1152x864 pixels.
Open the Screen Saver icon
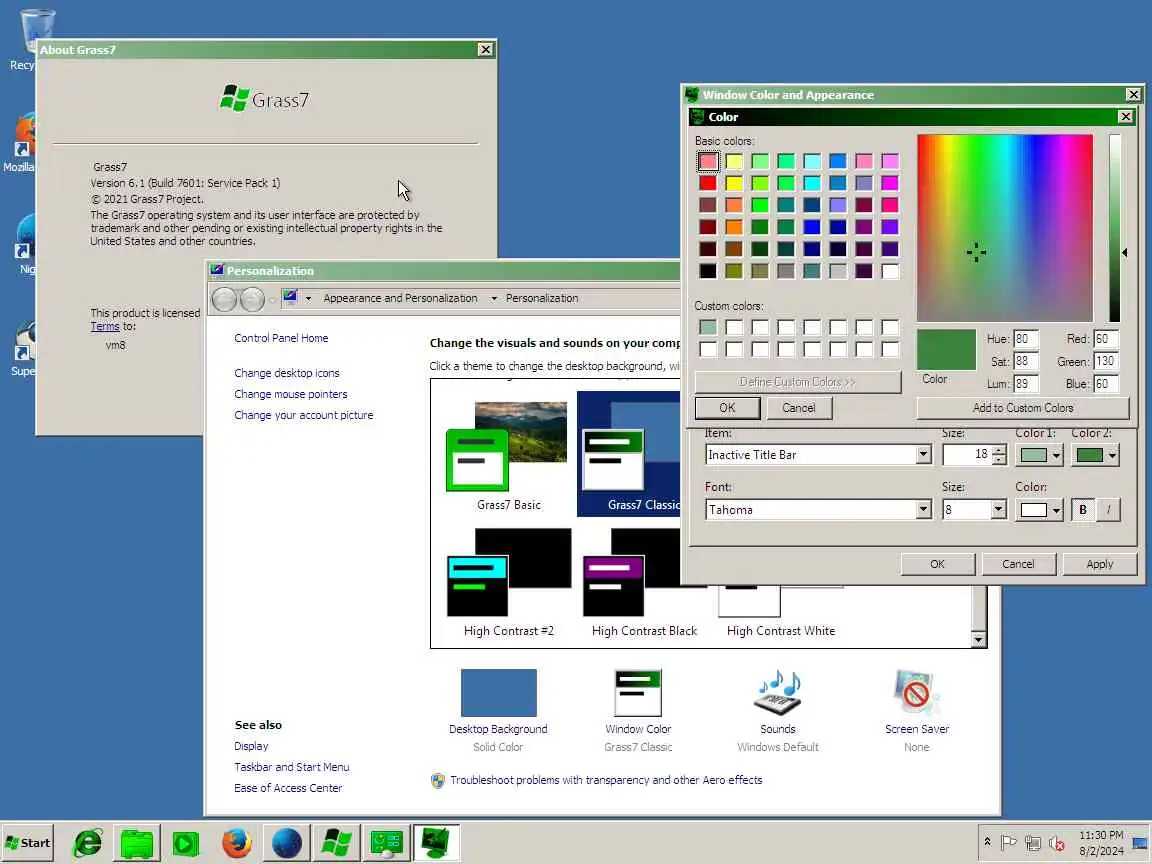click(x=916, y=693)
